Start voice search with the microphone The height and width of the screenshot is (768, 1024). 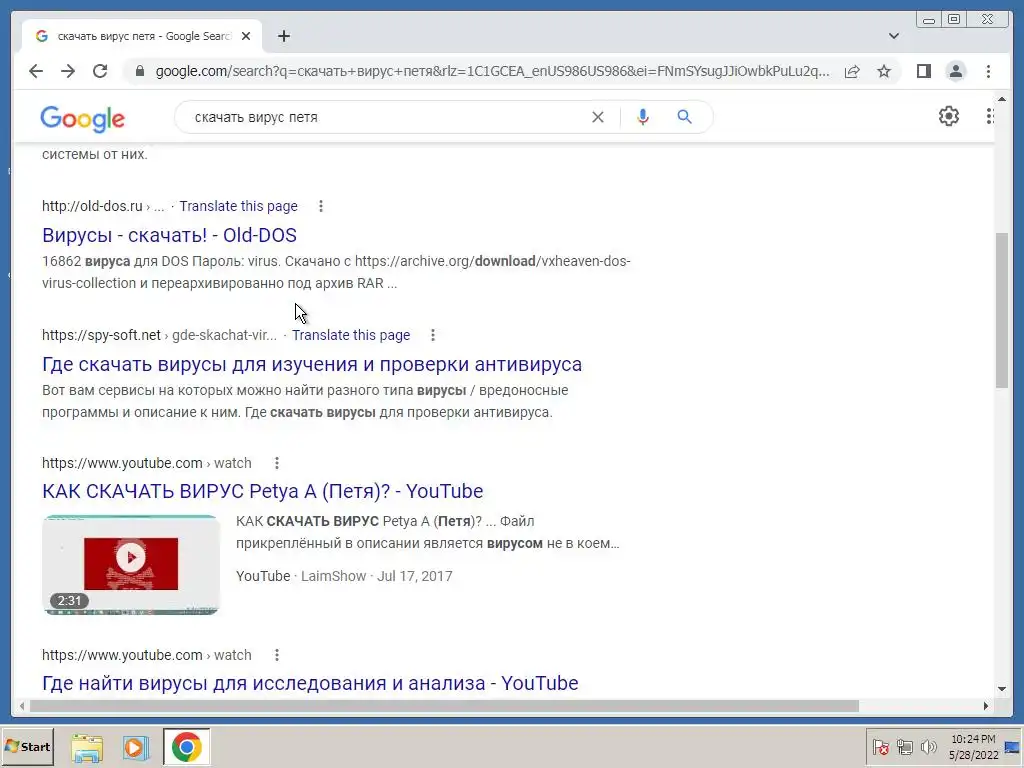tap(643, 117)
